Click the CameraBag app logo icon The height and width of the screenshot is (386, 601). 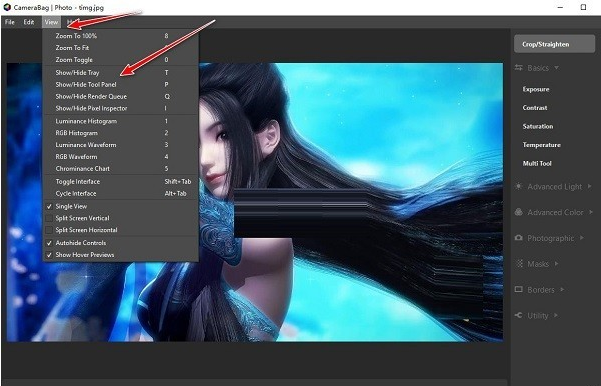click(x=7, y=7)
